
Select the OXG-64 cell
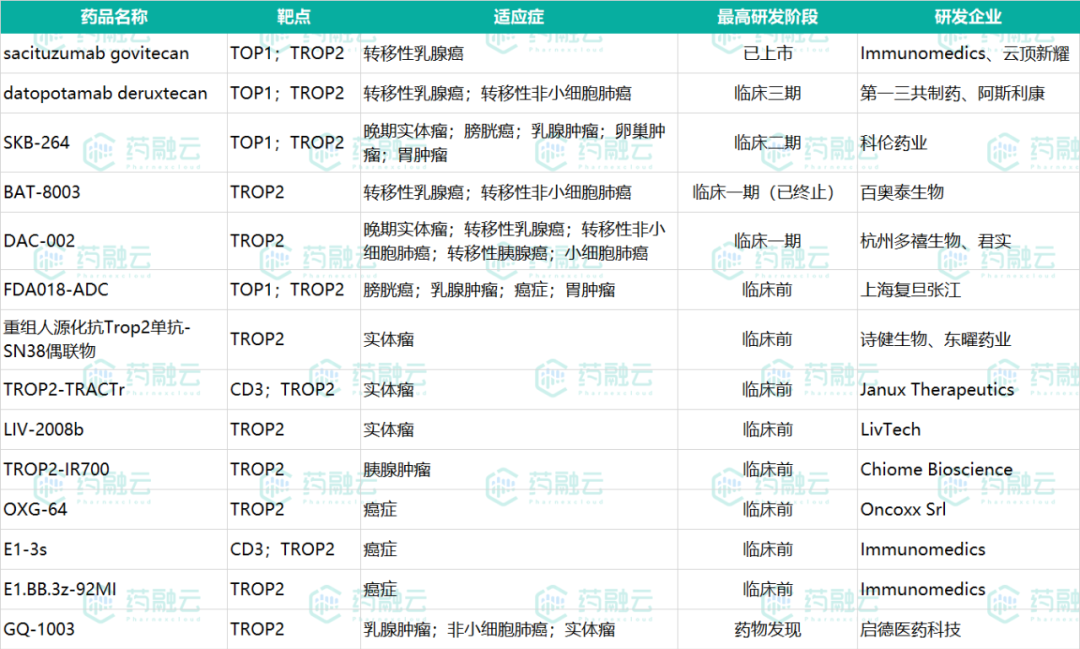[114, 510]
